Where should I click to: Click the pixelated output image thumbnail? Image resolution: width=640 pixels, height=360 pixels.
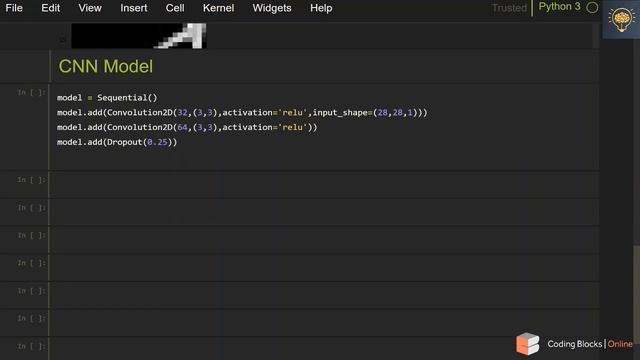pos(139,36)
